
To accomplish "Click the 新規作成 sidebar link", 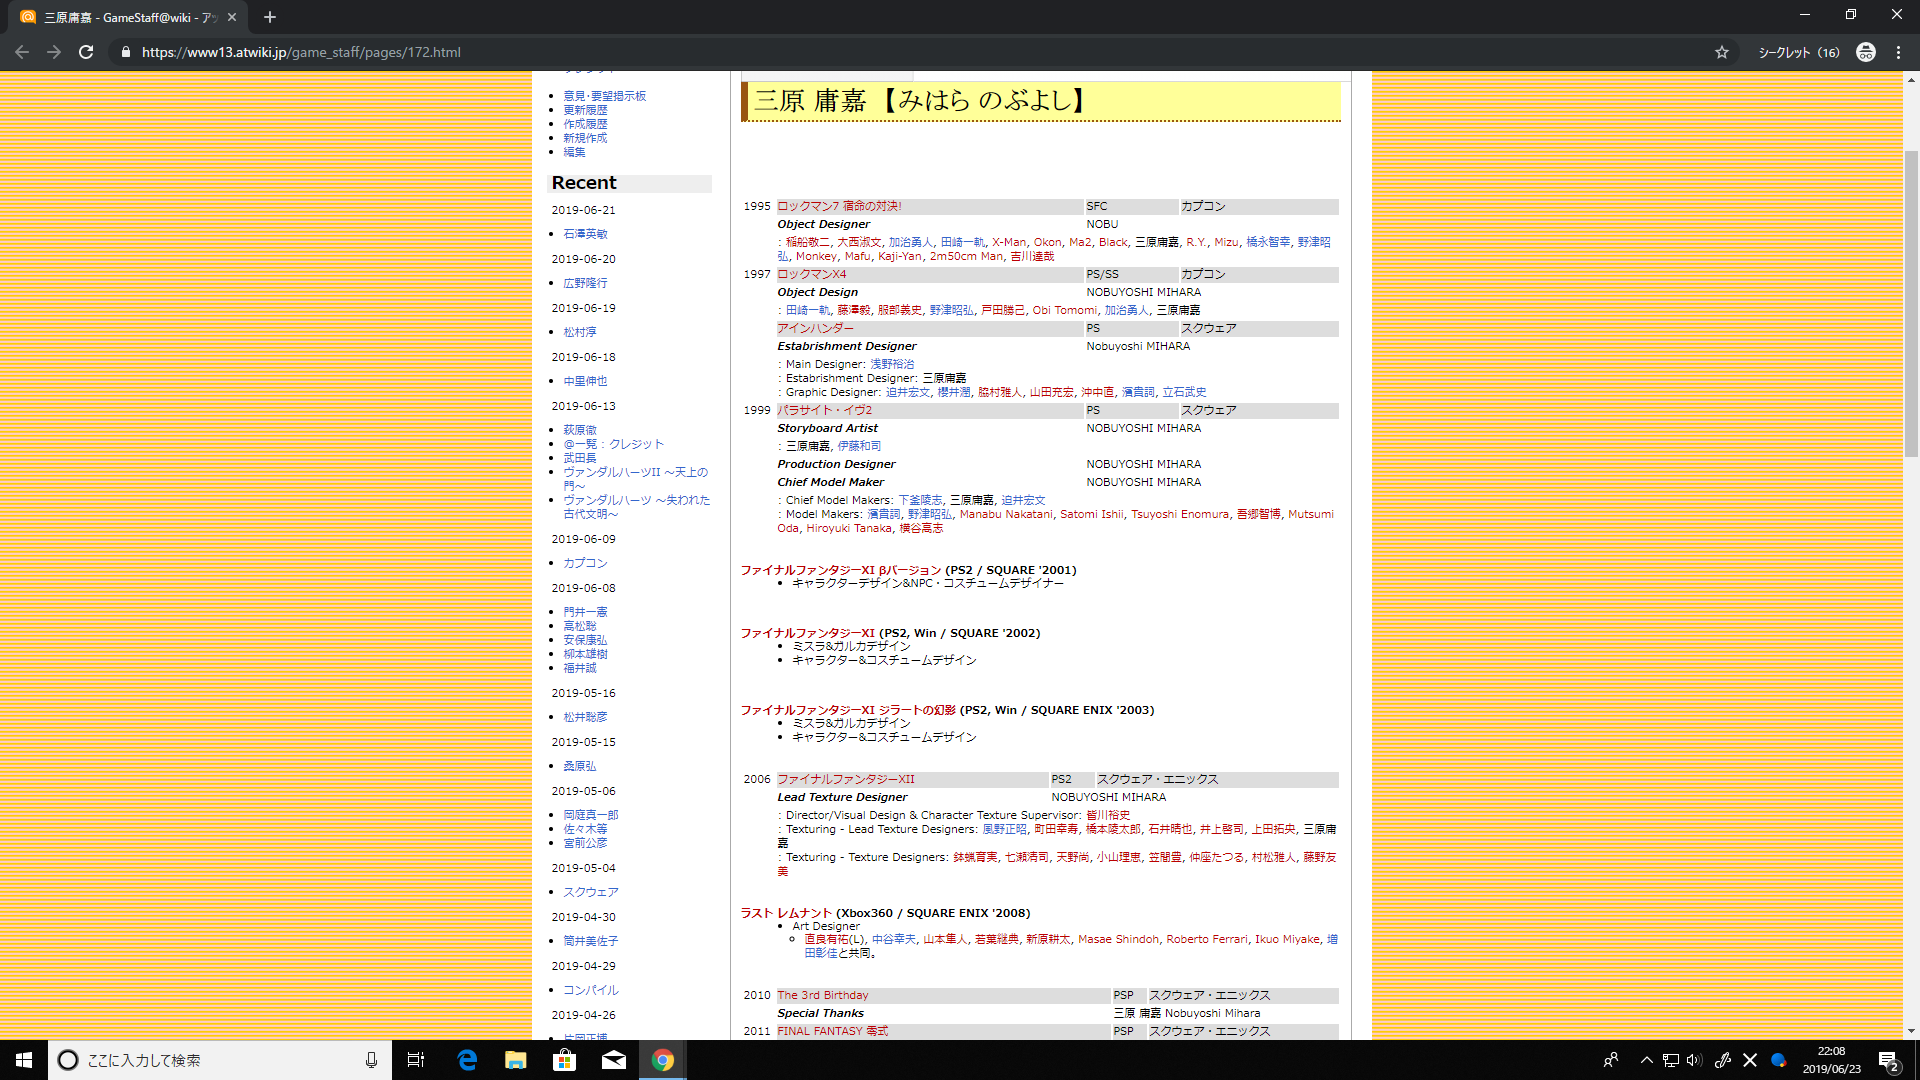I will click(585, 138).
